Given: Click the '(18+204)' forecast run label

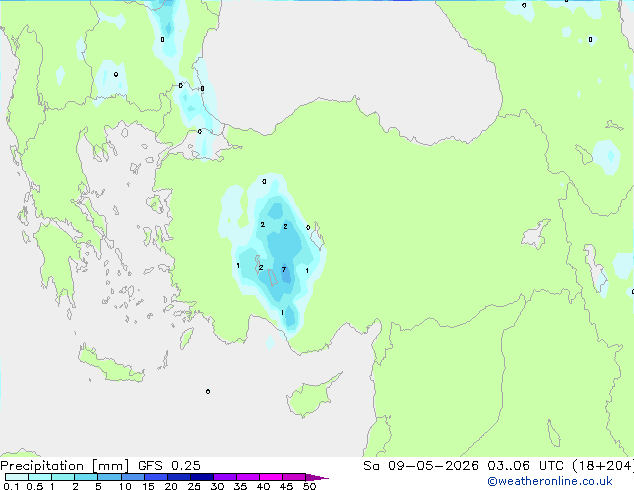Looking at the screenshot, I should click(603, 466).
